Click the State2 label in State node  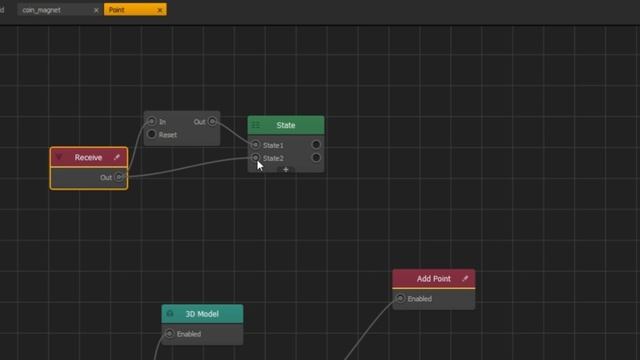pyautogui.click(x=273, y=158)
